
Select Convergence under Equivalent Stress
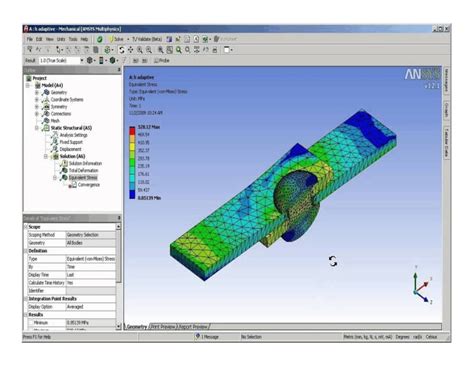[x=89, y=185]
